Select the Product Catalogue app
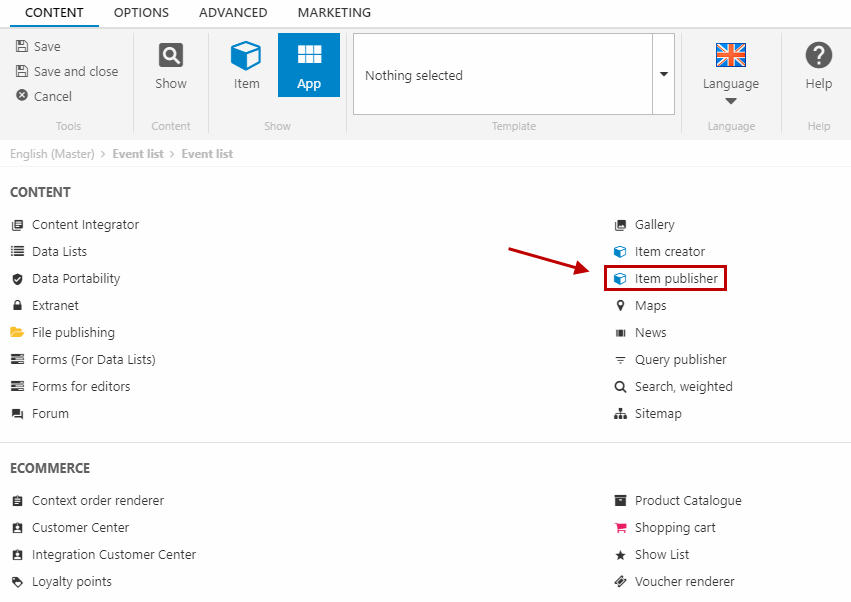851x602 pixels. click(677, 500)
